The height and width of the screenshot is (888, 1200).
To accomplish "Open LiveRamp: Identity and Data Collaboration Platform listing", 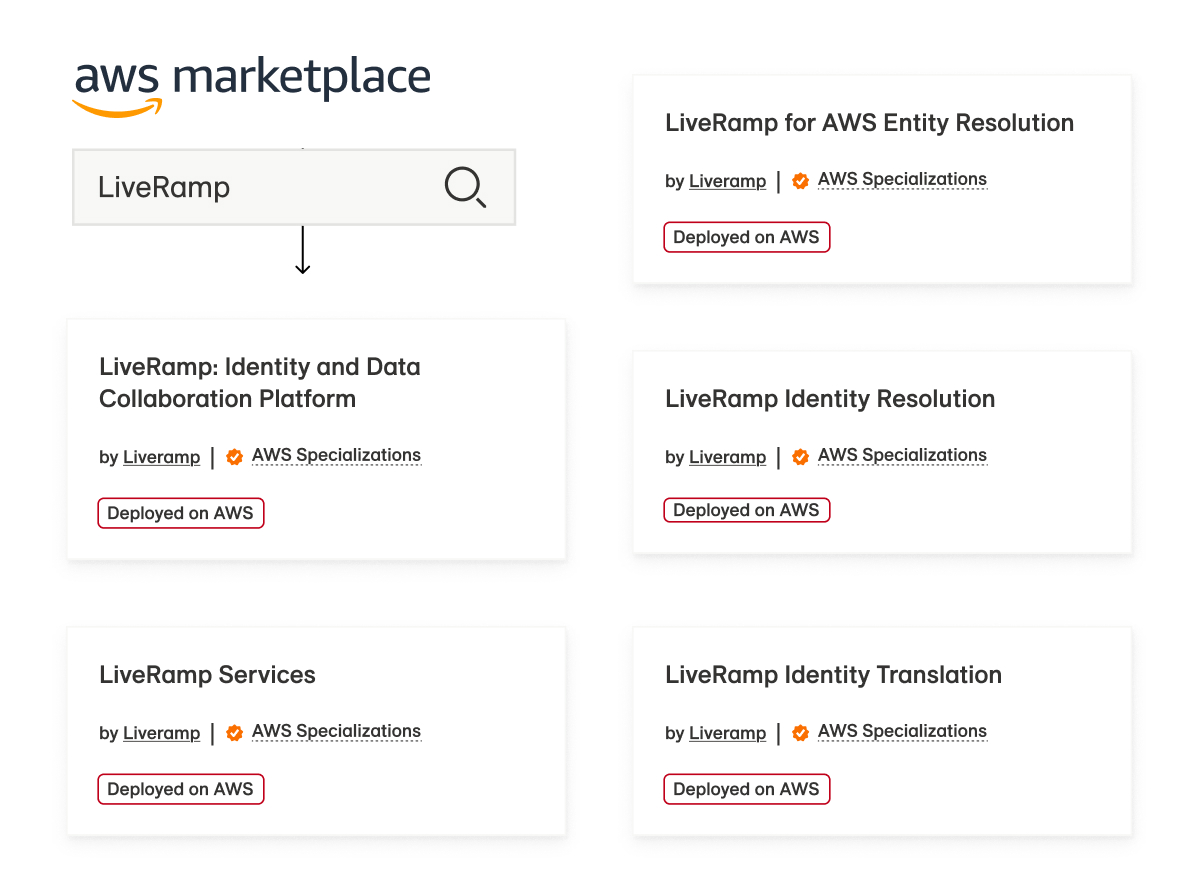I will (260, 383).
